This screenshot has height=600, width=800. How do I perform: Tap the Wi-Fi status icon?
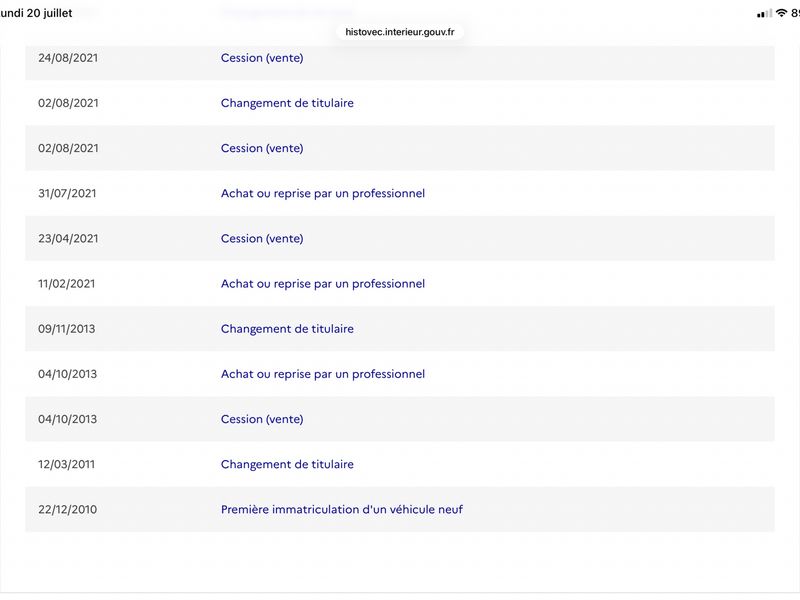point(781,13)
